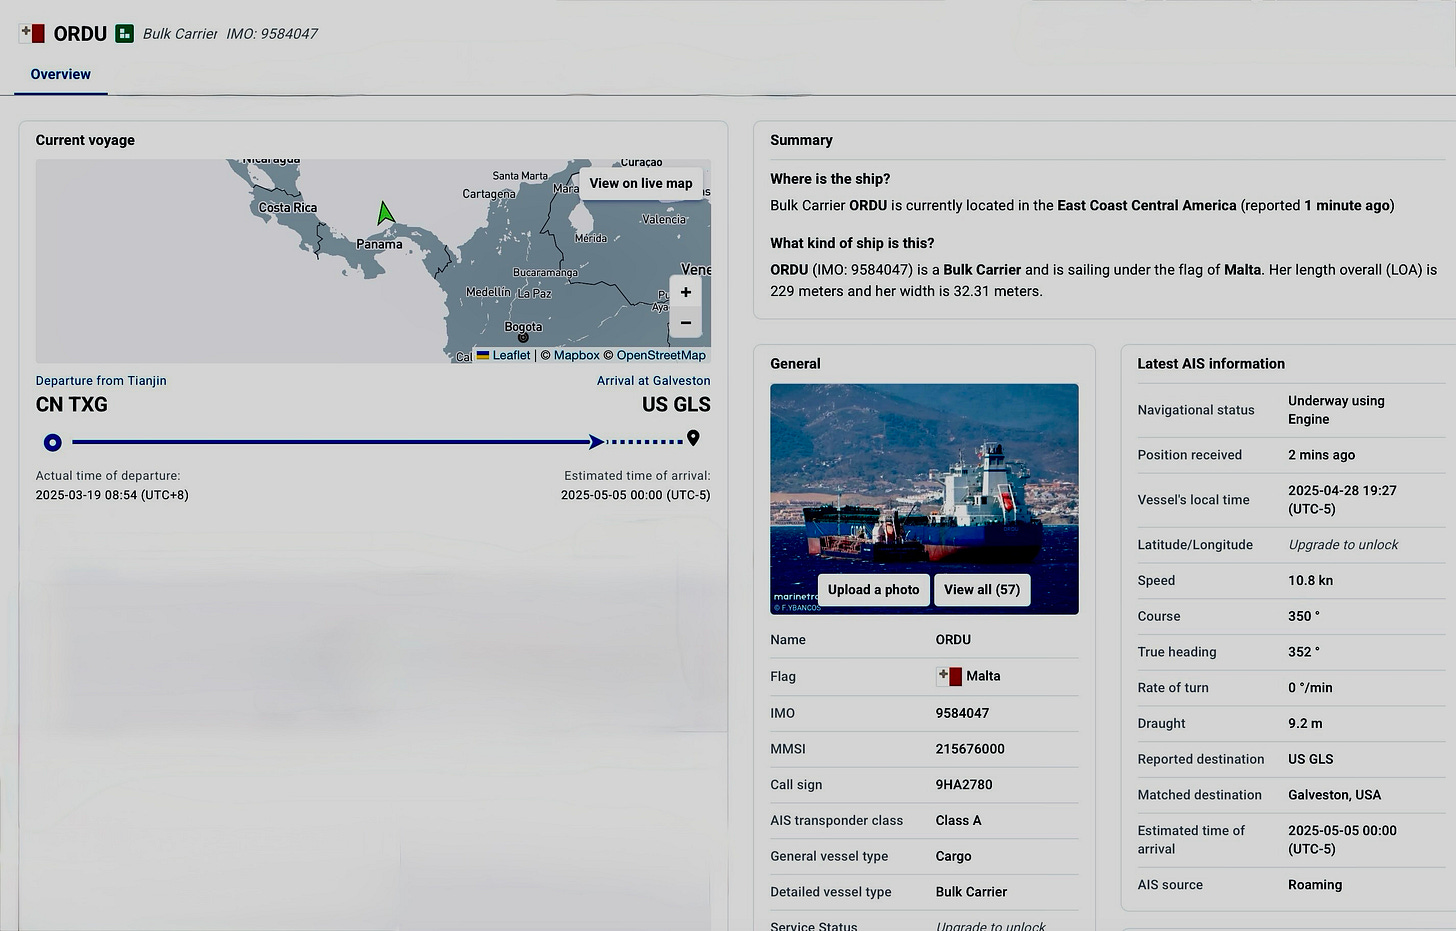Zoom out the map with minus button
This screenshot has width=1456, height=931.
(686, 322)
